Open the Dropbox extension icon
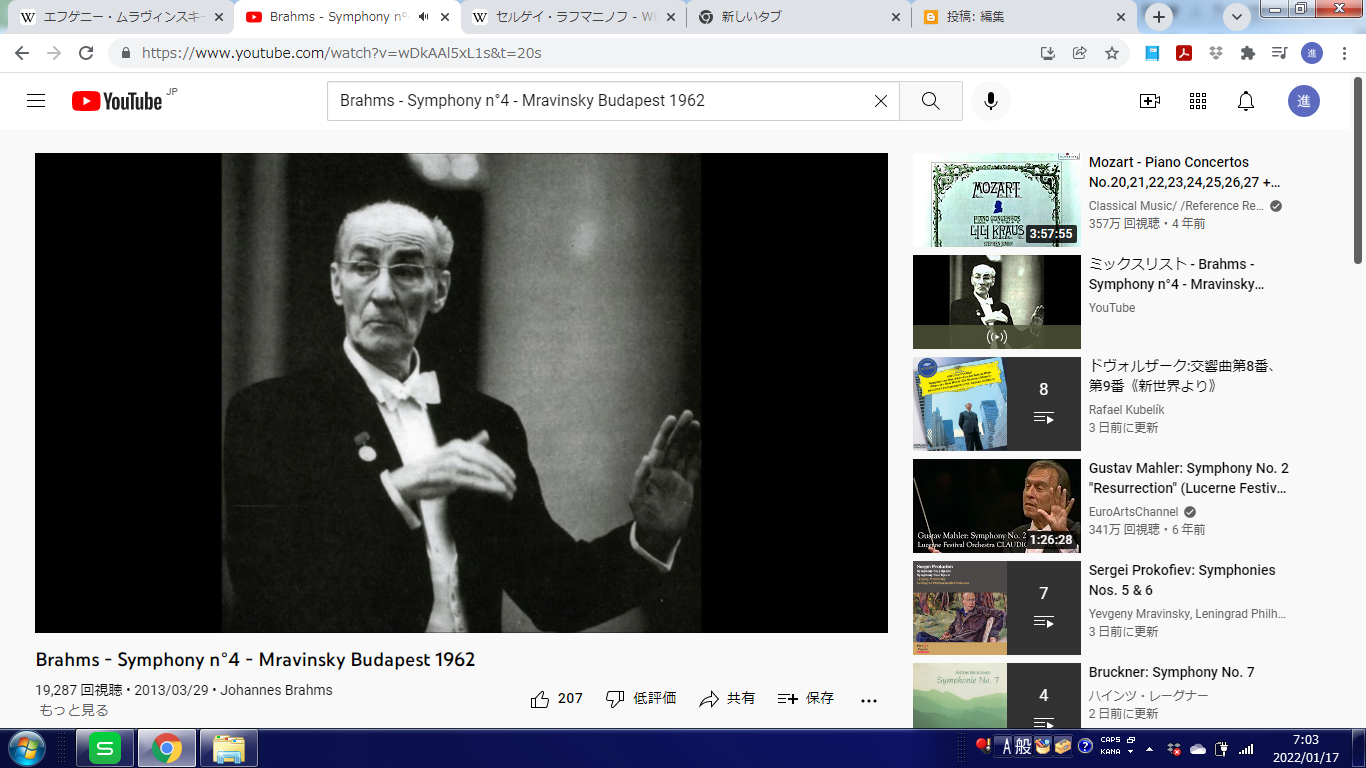1366x768 pixels. [1216, 53]
